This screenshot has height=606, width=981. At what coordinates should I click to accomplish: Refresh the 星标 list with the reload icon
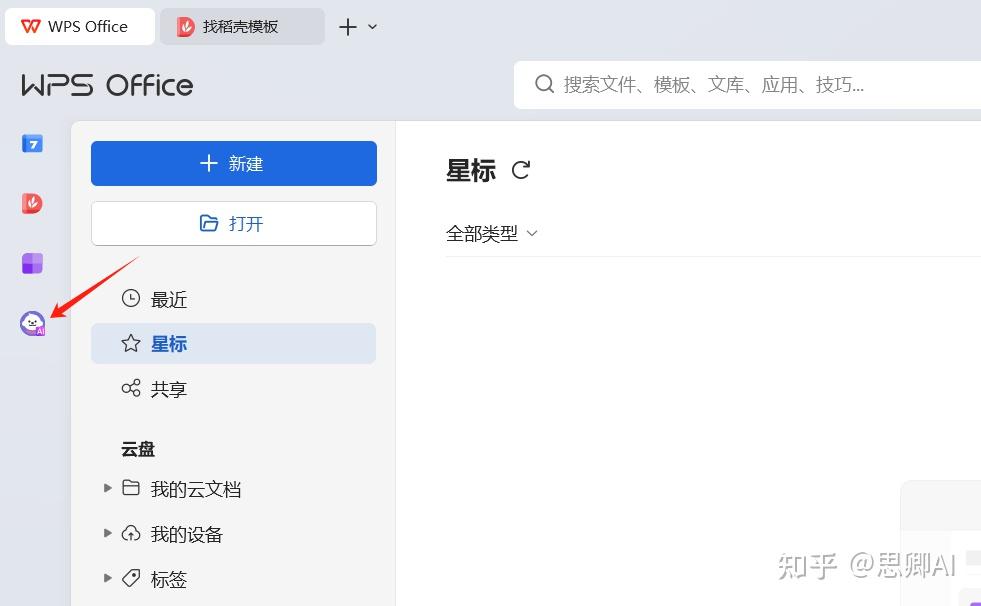pyautogui.click(x=520, y=170)
